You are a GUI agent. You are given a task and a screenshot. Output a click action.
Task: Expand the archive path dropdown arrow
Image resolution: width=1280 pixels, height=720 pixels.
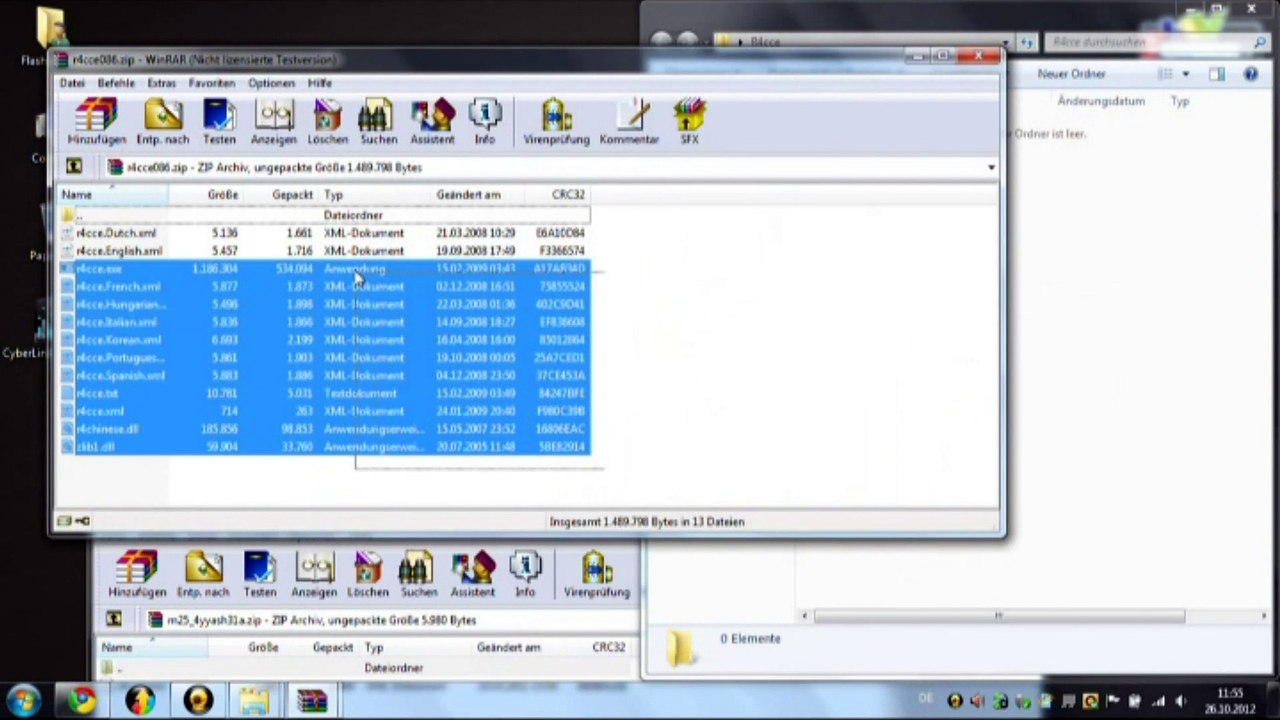(x=991, y=167)
